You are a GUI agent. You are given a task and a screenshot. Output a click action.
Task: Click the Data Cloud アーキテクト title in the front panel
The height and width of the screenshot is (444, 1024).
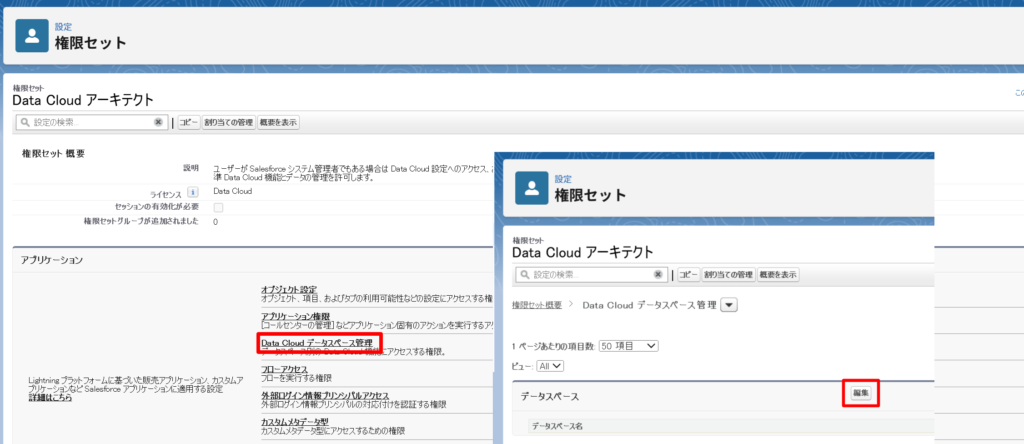pyautogui.click(x=583, y=252)
